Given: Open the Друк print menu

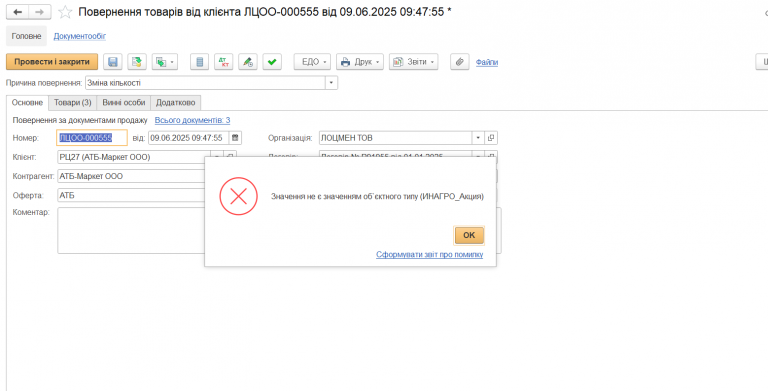Looking at the screenshot, I should point(360,62).
